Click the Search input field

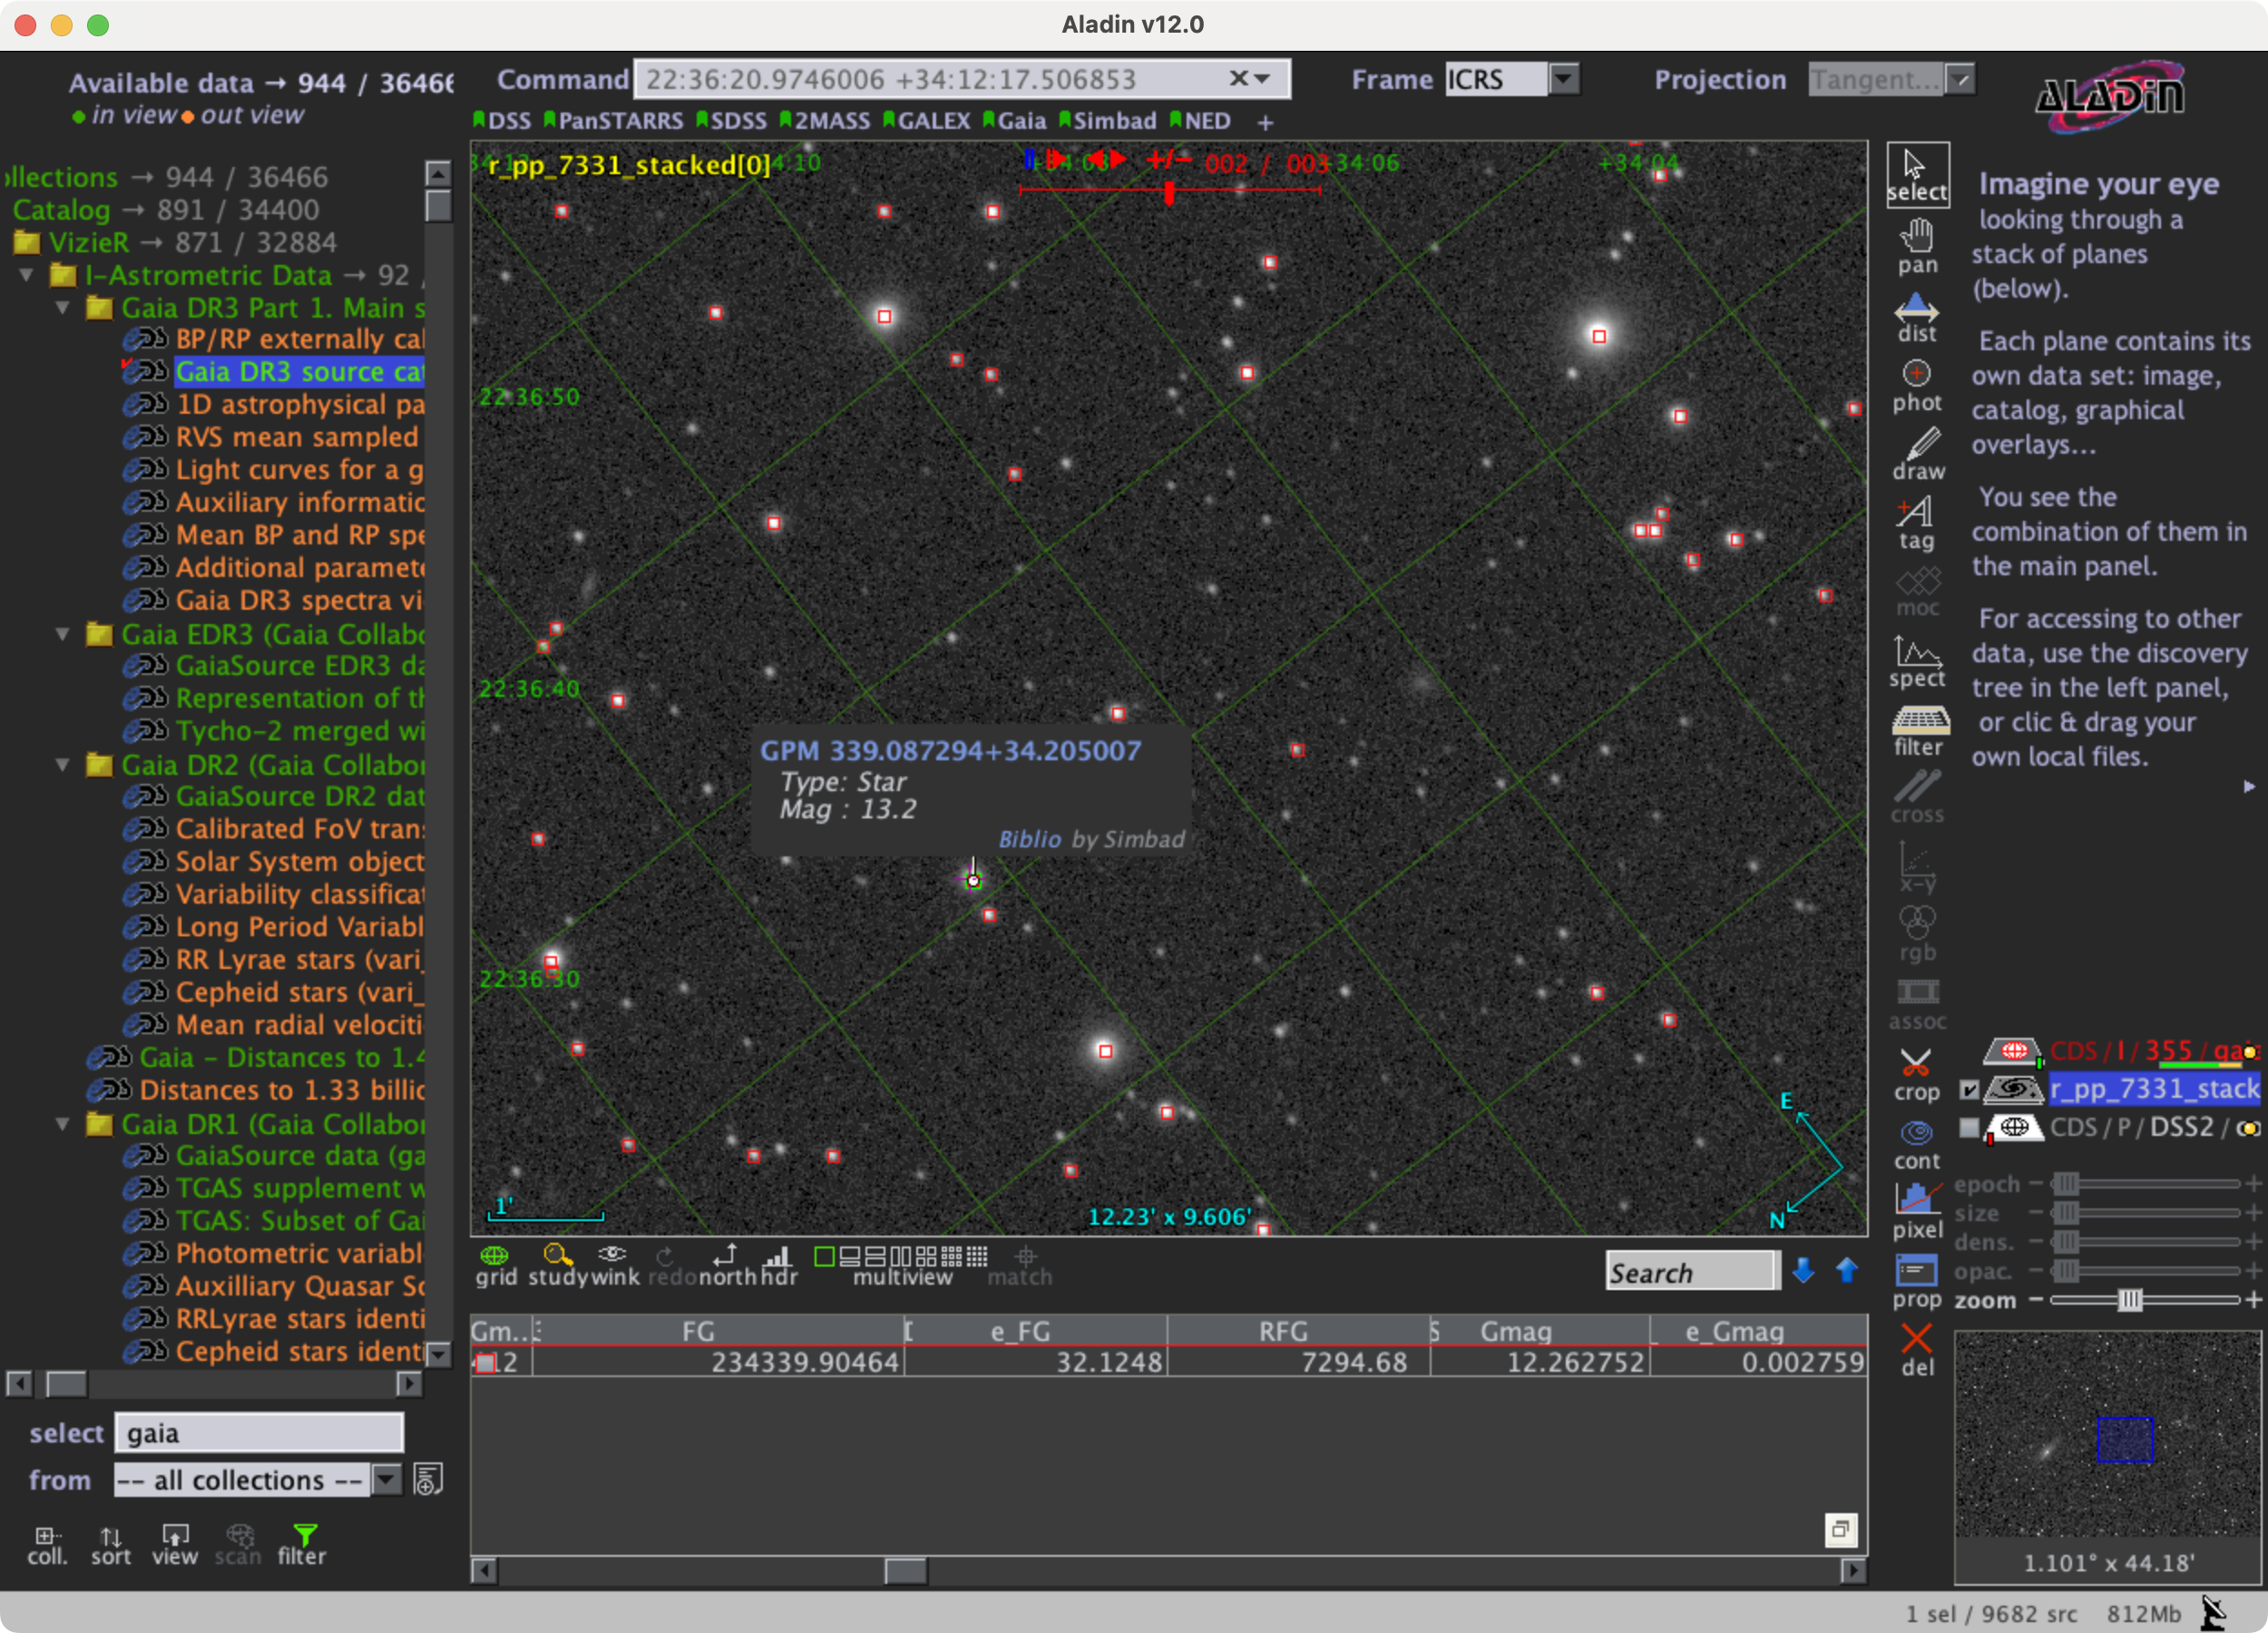point(1692,1271)
